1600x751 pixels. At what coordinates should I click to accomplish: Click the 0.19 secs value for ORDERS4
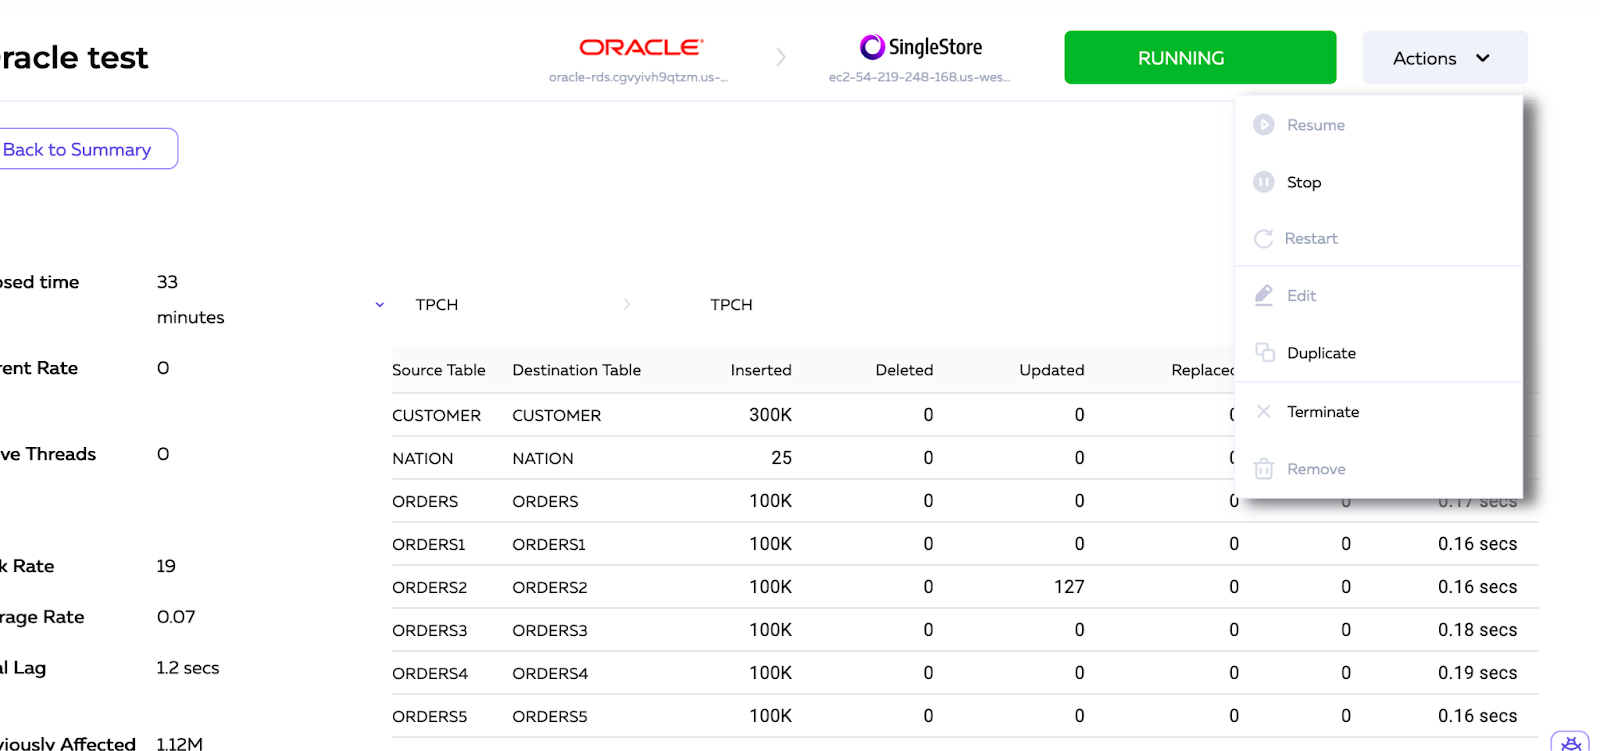[x=1477, y=673]
